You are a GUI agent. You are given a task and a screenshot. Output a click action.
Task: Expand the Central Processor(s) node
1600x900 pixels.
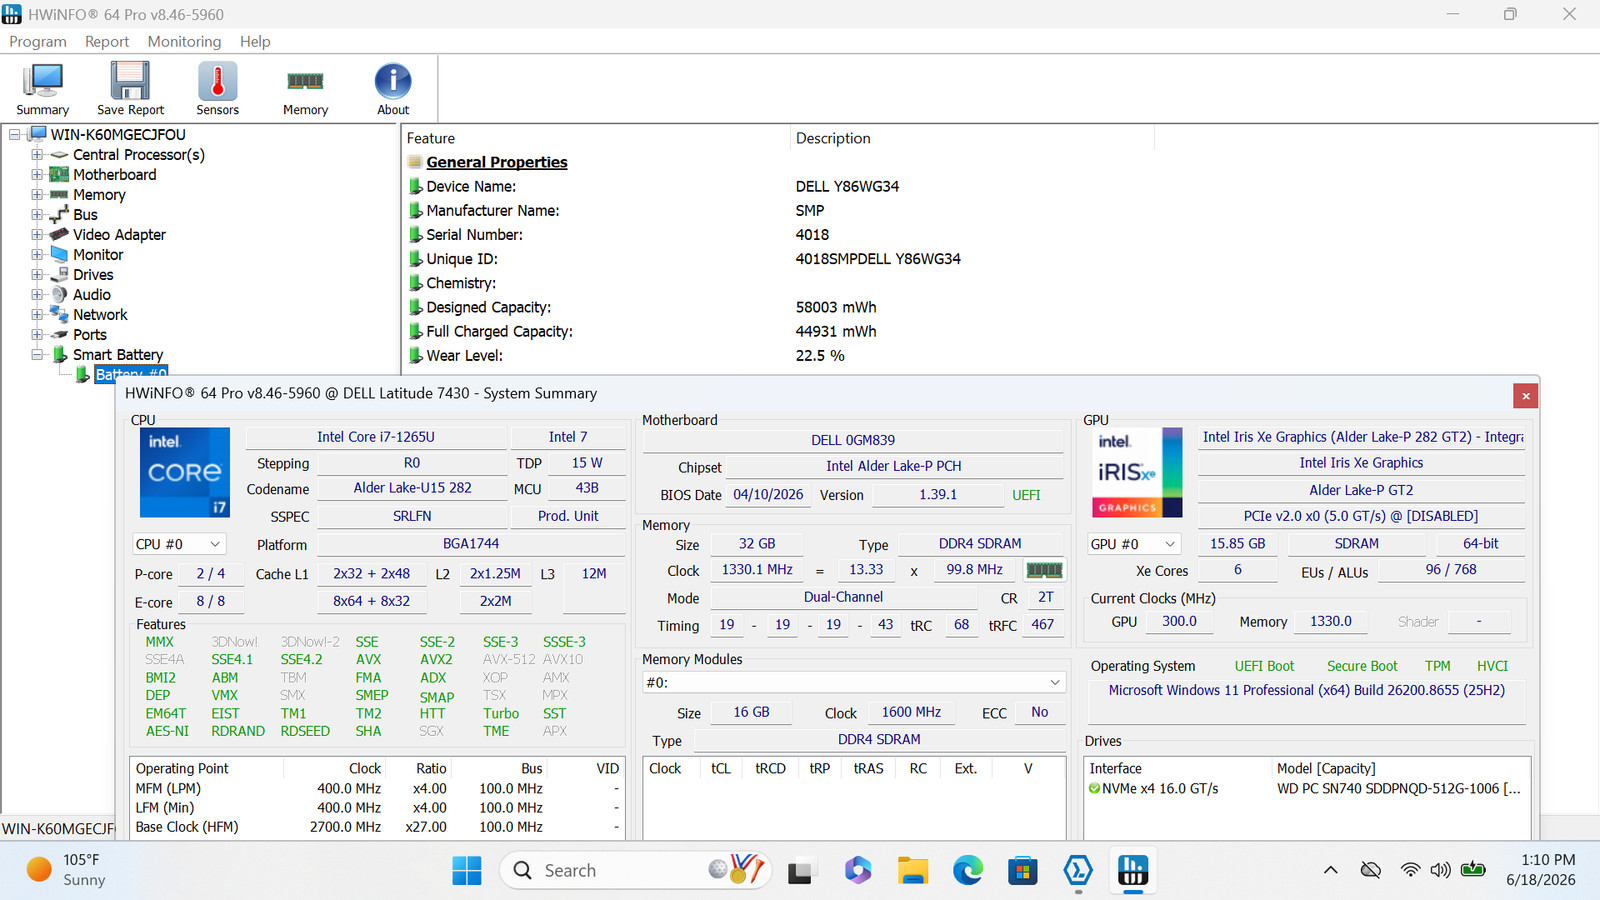(x=37, y=155)
